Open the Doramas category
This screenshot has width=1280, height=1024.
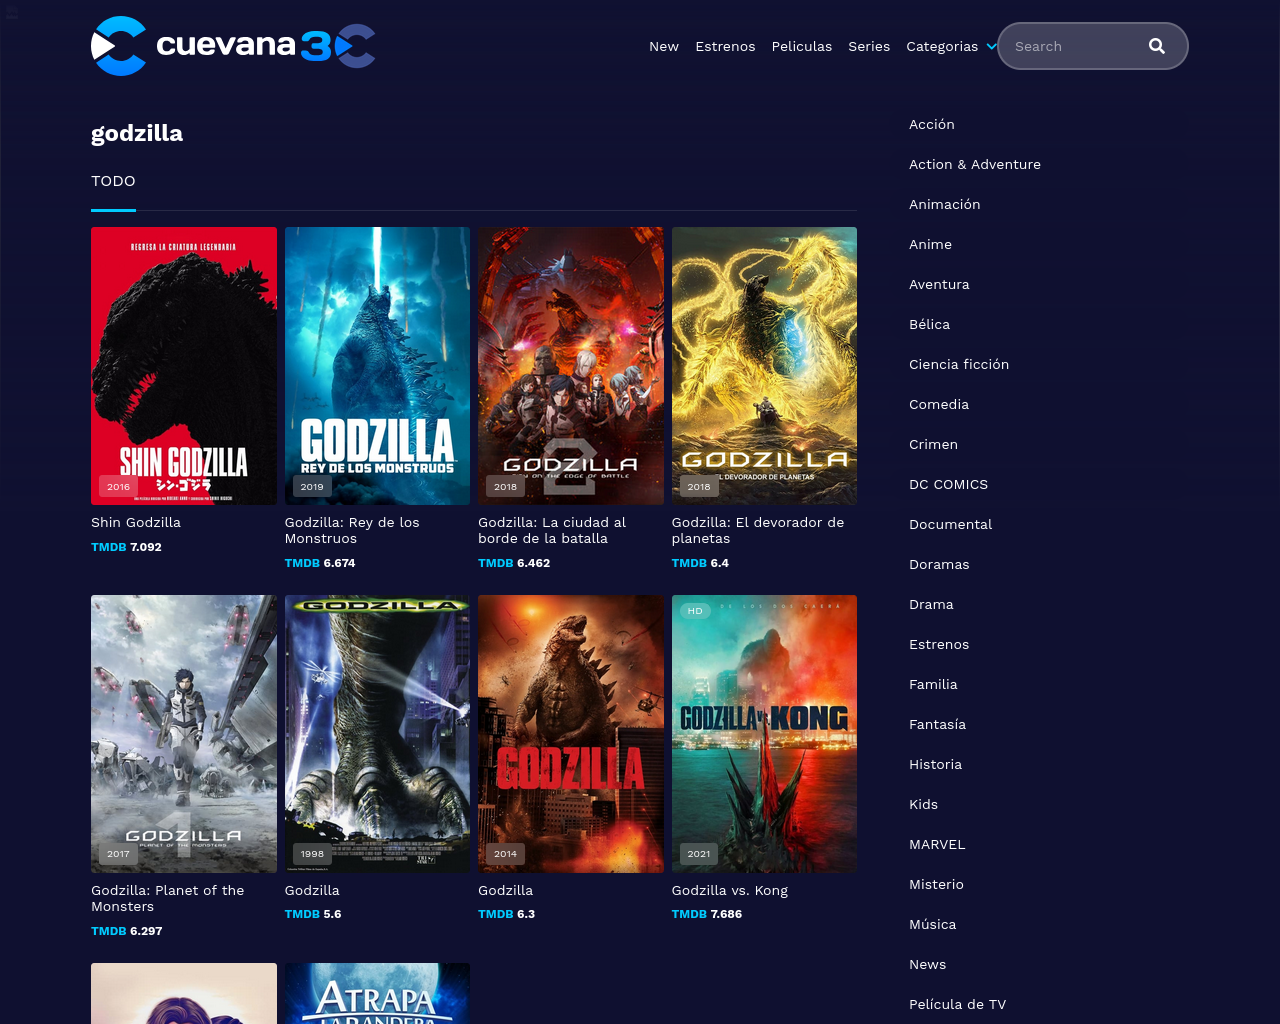click(939, 564)
